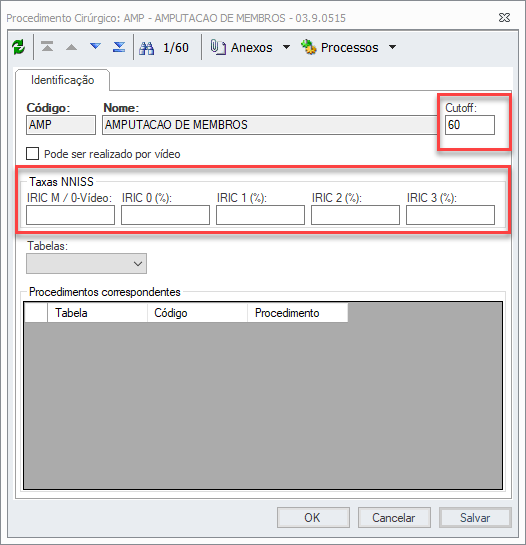Viewport: 526px width, 545px height.
Task: Click the Processos gear icon
Action: (x=309, y=47)
